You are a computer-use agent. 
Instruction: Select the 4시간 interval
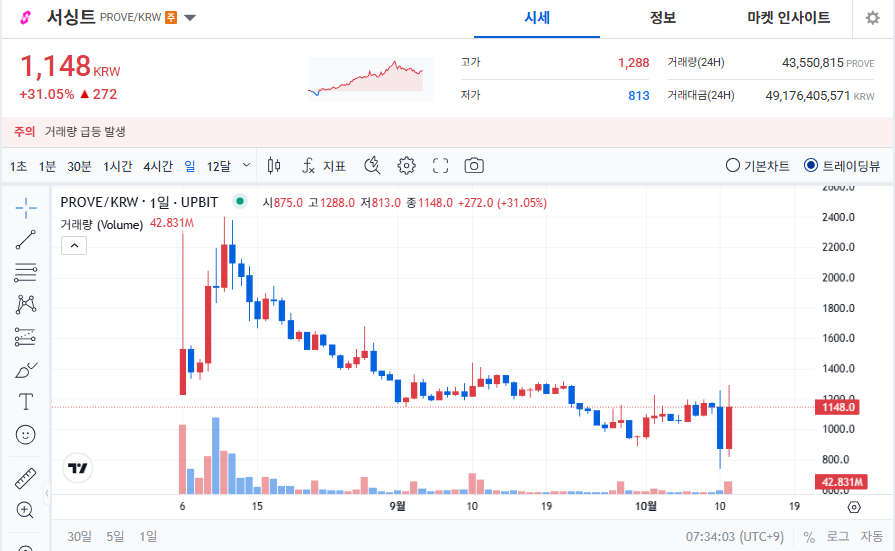click(x=158, y=166)
